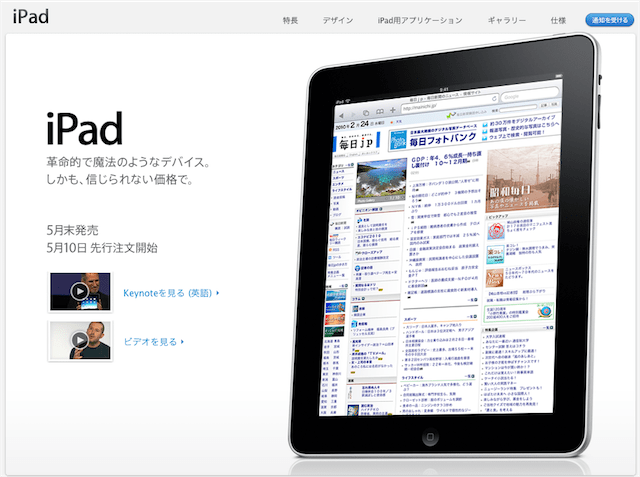Tap Safari bookmarks book icon on iPad
The height and width of the screenshot is (477, 640).
380,112
